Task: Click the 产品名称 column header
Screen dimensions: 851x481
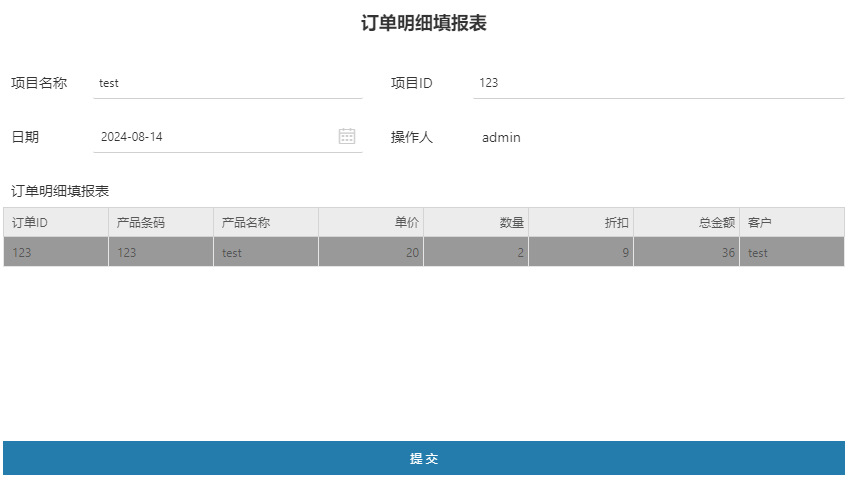Action: [x=266, y=222]
